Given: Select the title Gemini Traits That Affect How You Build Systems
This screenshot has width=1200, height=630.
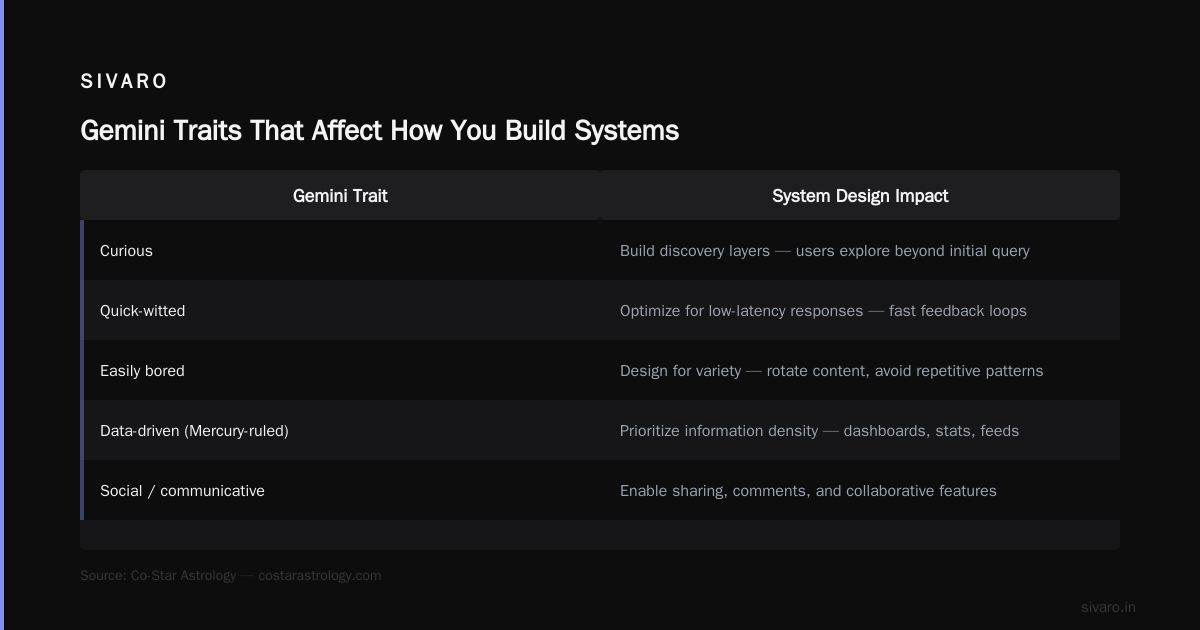Looking at the screenshot, I should [x=379, y=130].
